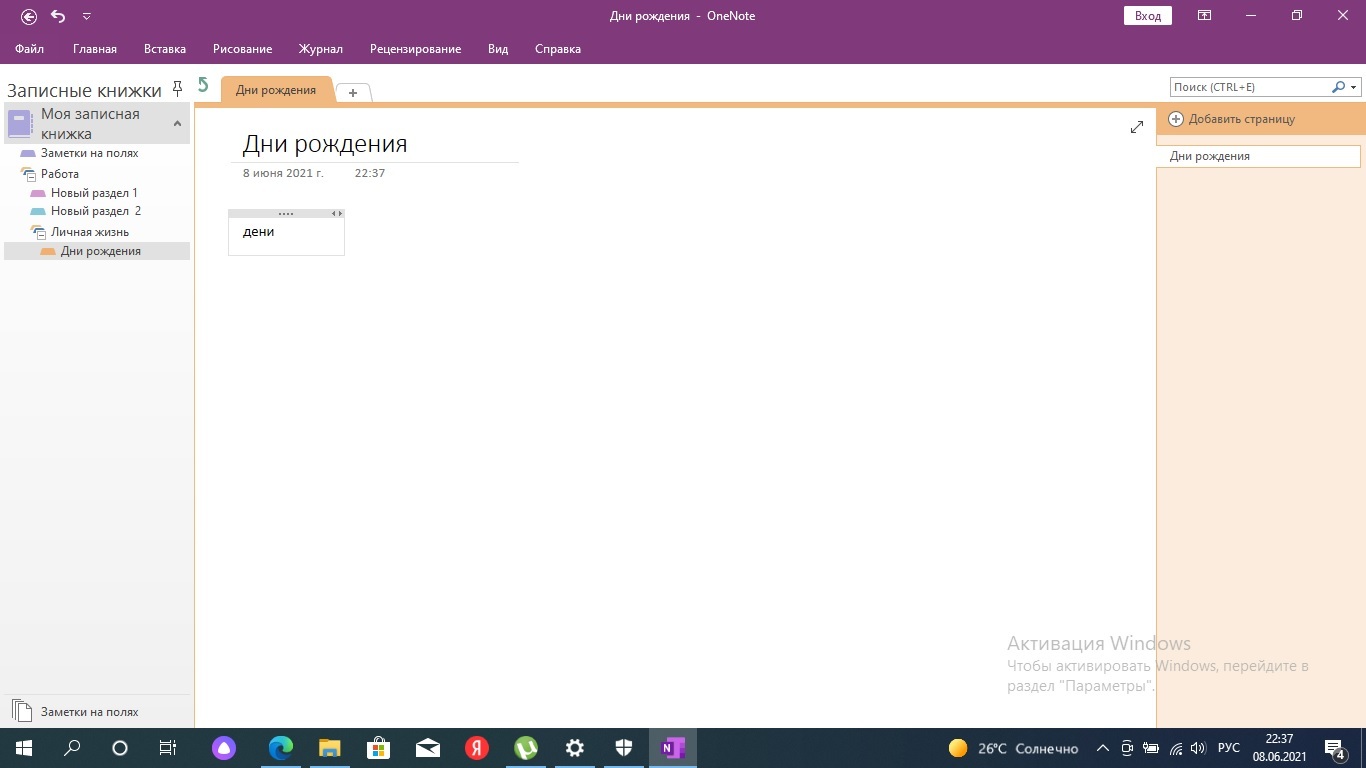1366x768 pixels.
Task: Click the note container width arrows
Action: (x=337, y=214)
